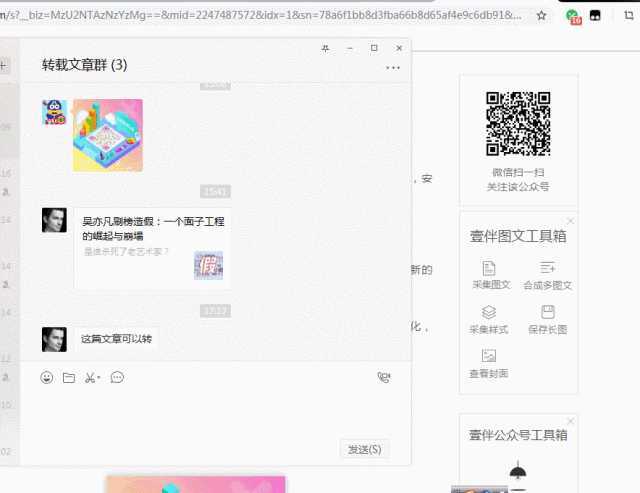Select the screenshot scissors tool

pos(92,378)
